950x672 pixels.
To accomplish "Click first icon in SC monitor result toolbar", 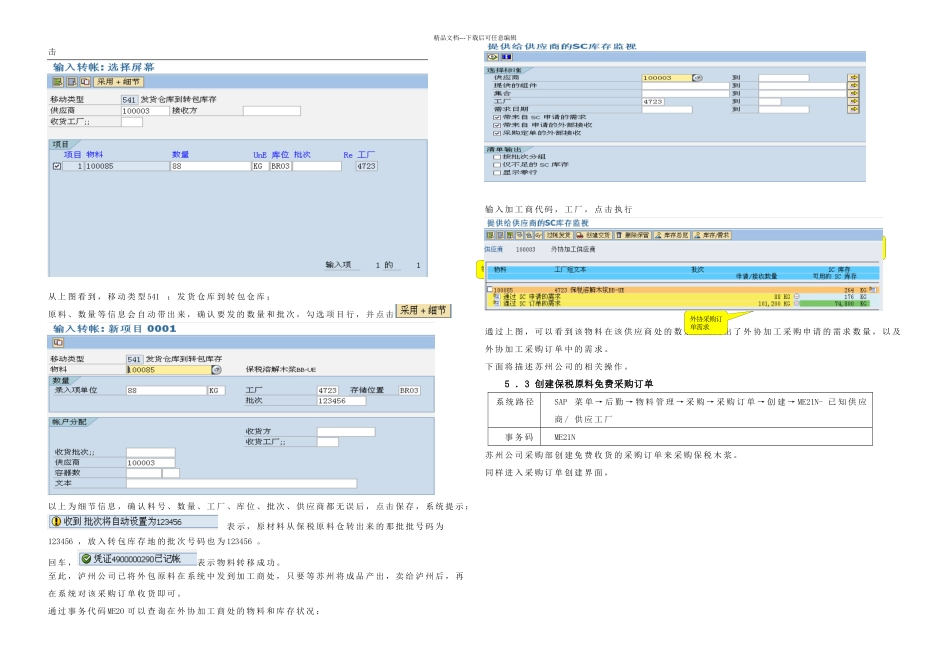I will pyautogui.click(x=491, y=235).
